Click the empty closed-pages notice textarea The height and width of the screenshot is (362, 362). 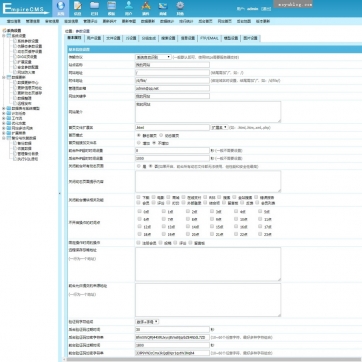208,182
